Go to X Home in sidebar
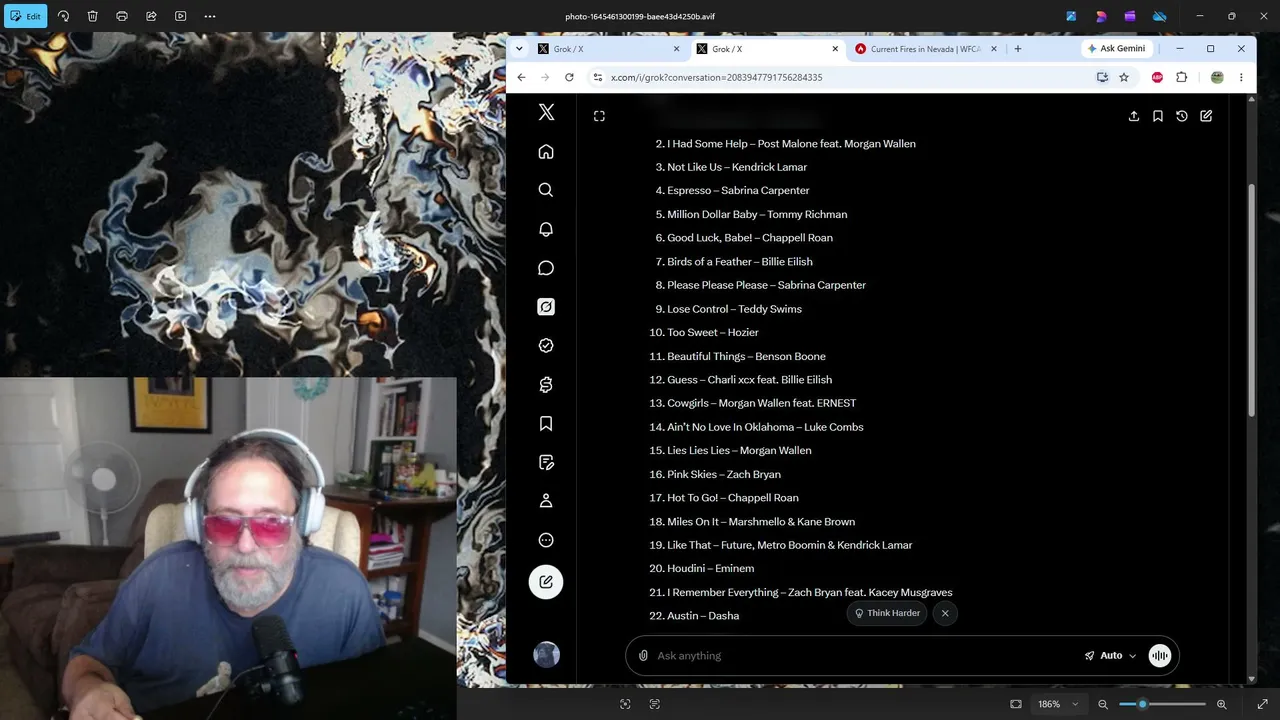Image resolution: width=1280 pixels, height=720 pixels. (546, 151)
